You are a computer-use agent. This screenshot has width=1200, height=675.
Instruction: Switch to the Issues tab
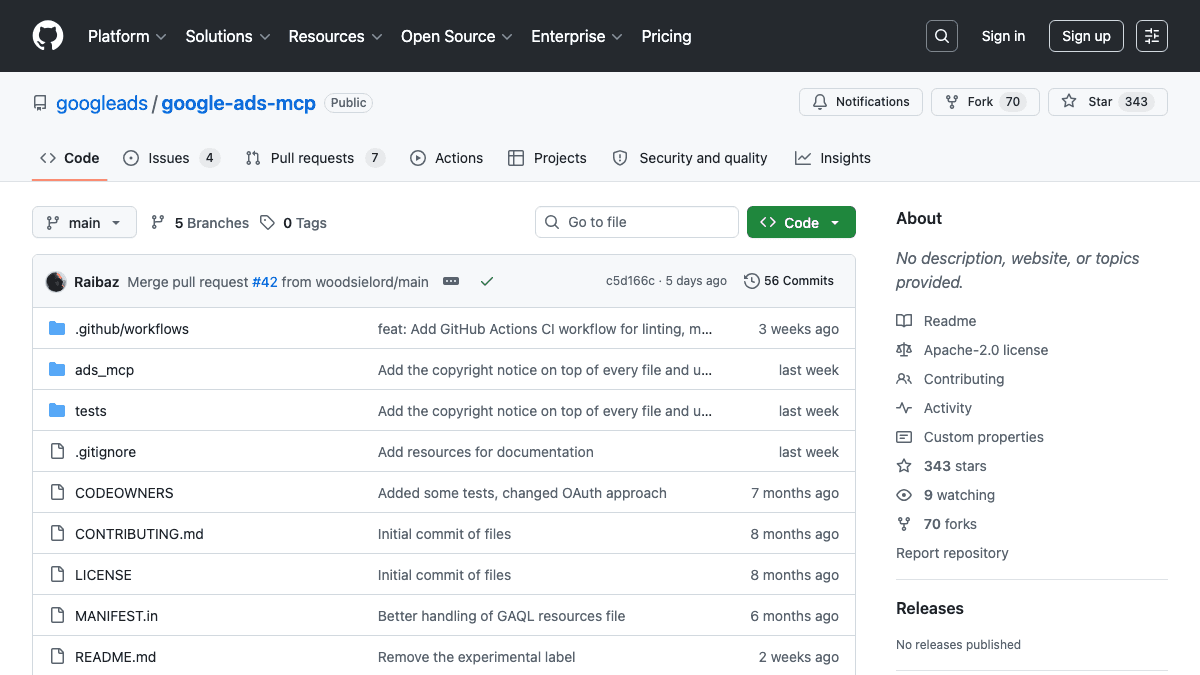[170, 157]
